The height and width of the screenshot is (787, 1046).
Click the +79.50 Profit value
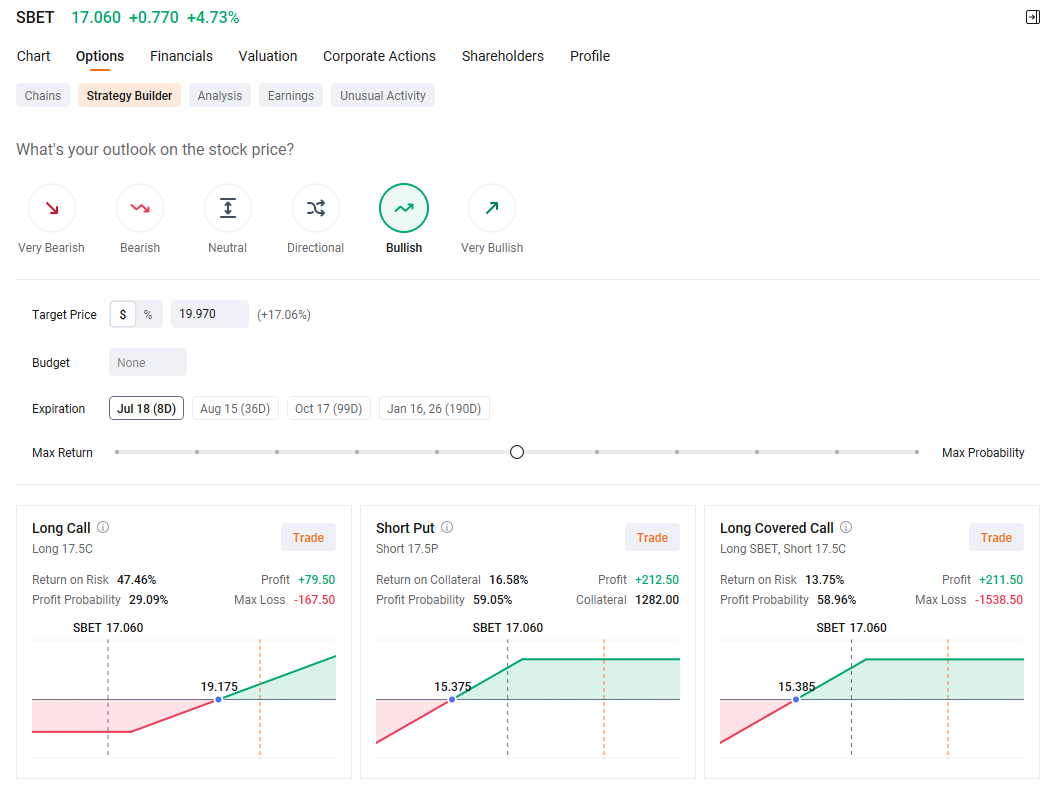click(316, 580)
